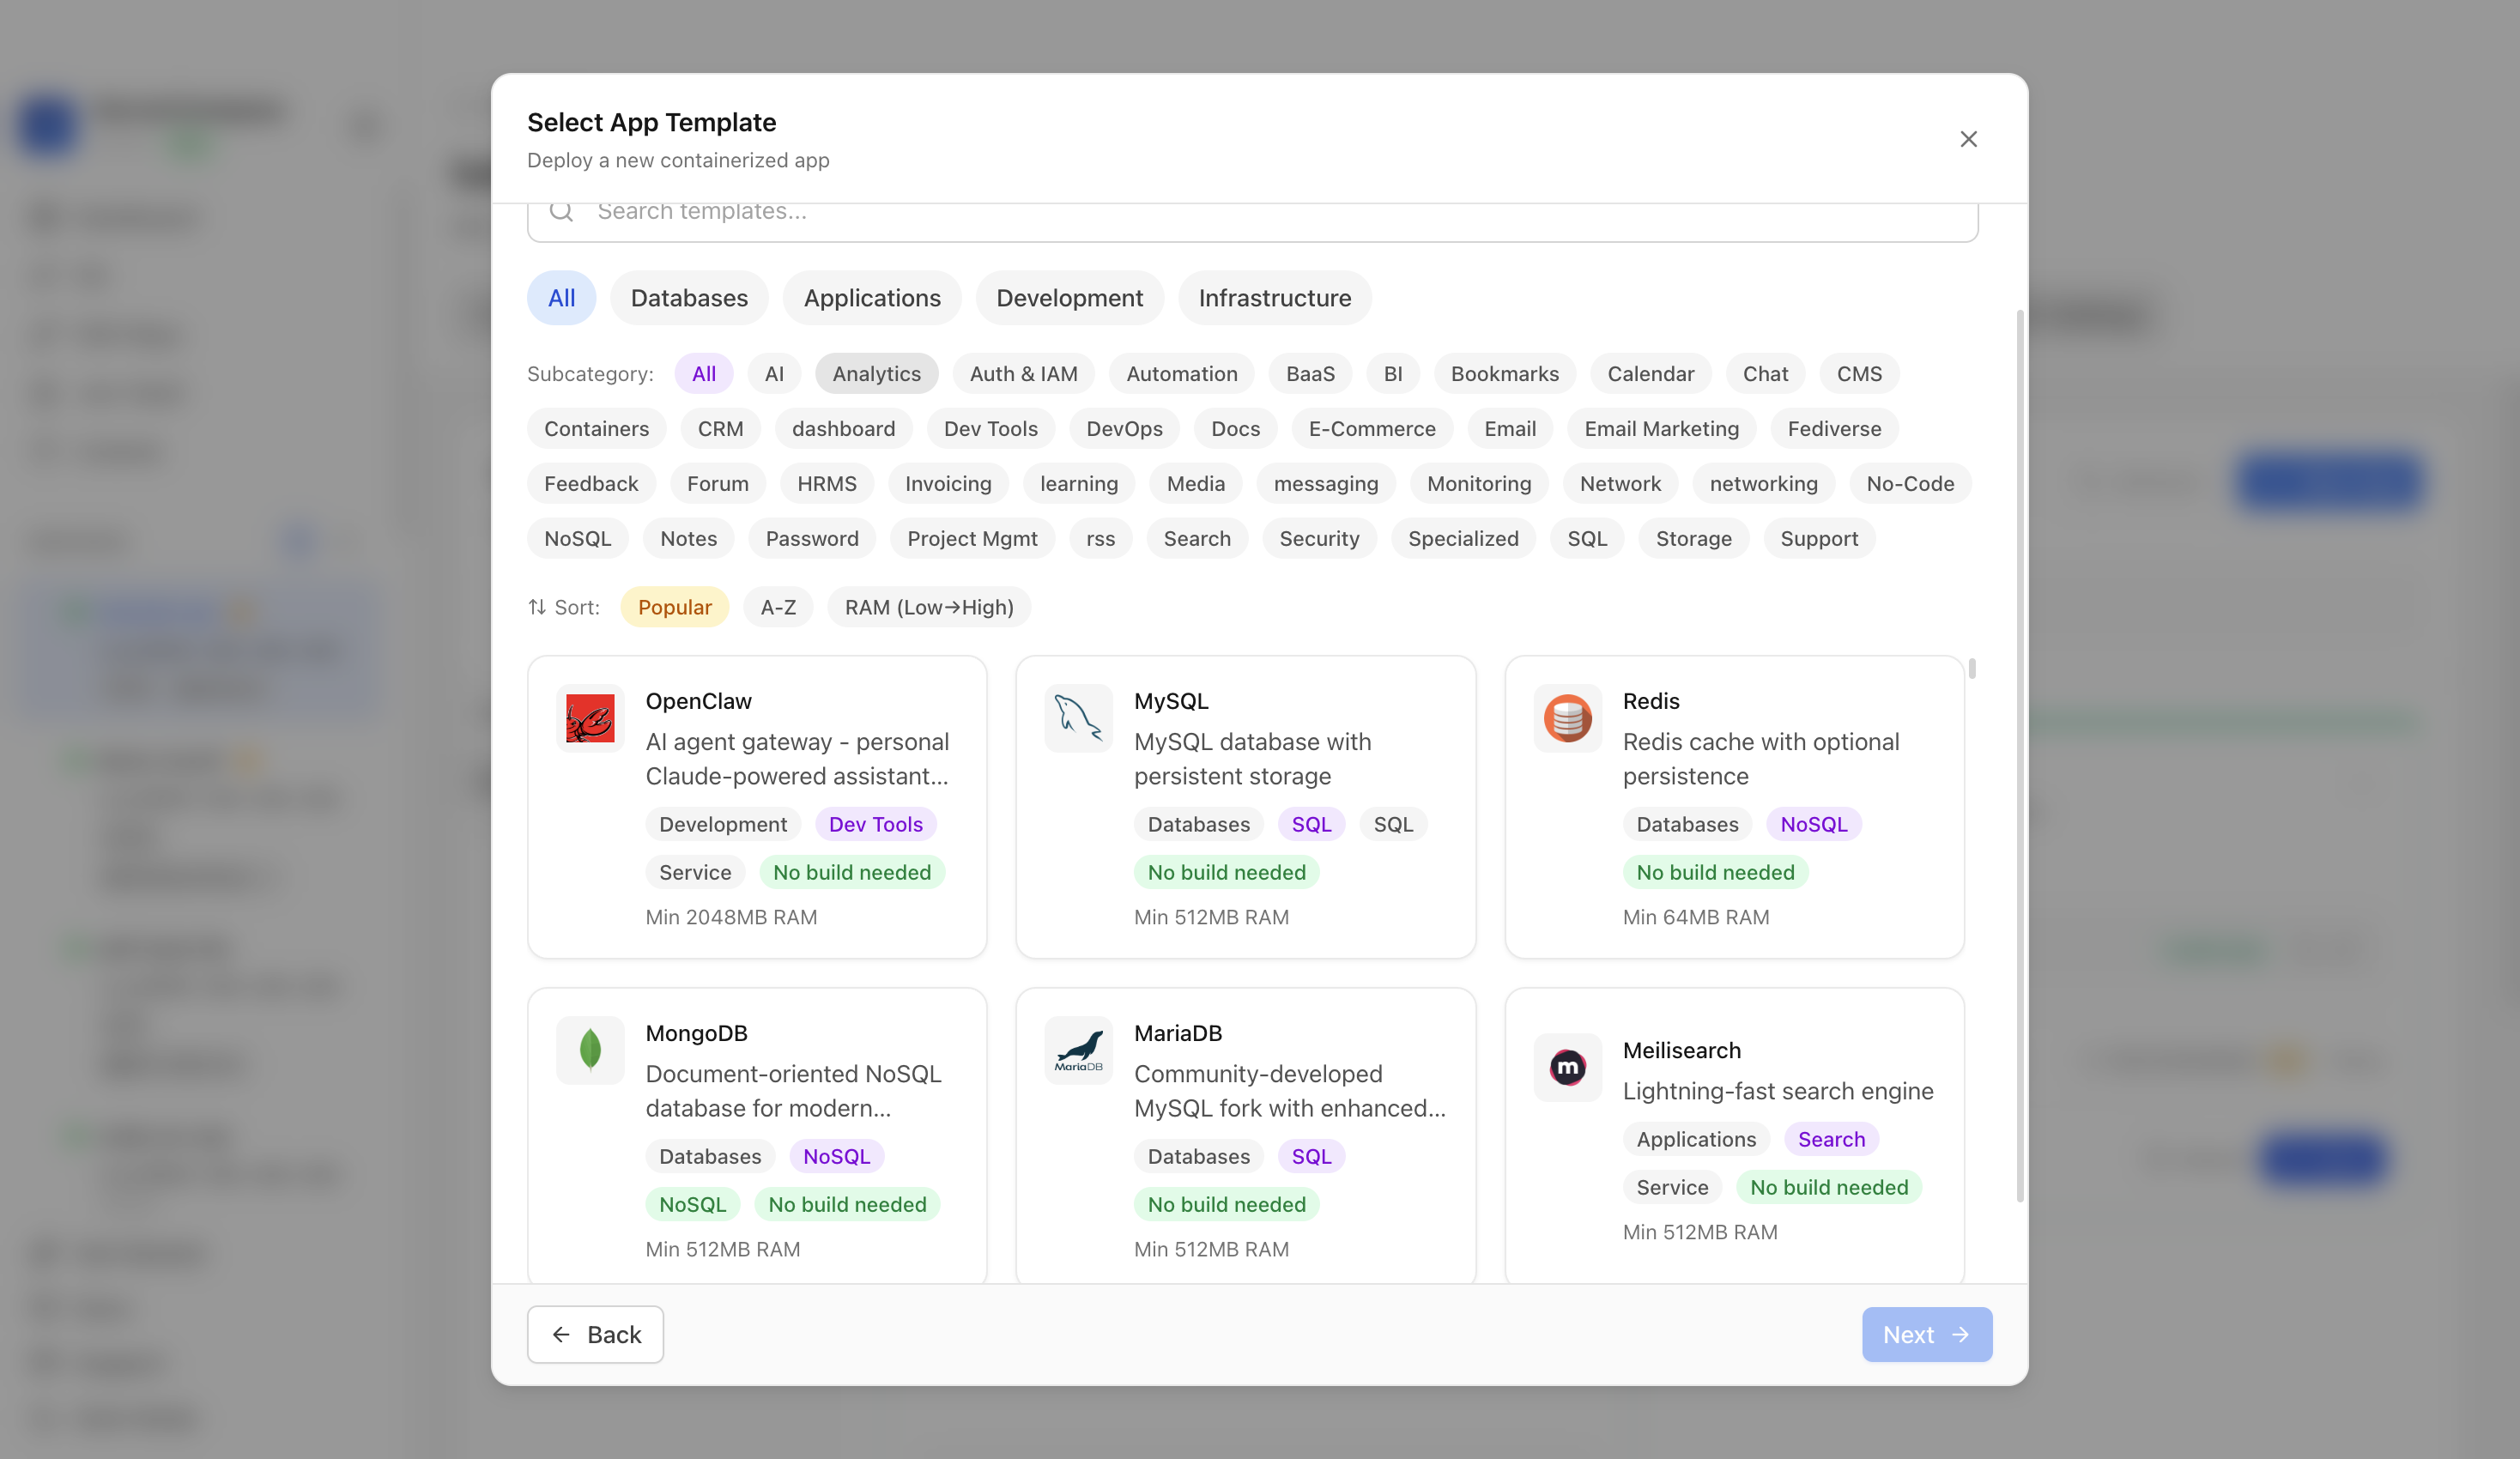The height and width of the screenshot is (1459, 2520).
Task: Switch to the Databases category tab
Action: pos(689,298)
